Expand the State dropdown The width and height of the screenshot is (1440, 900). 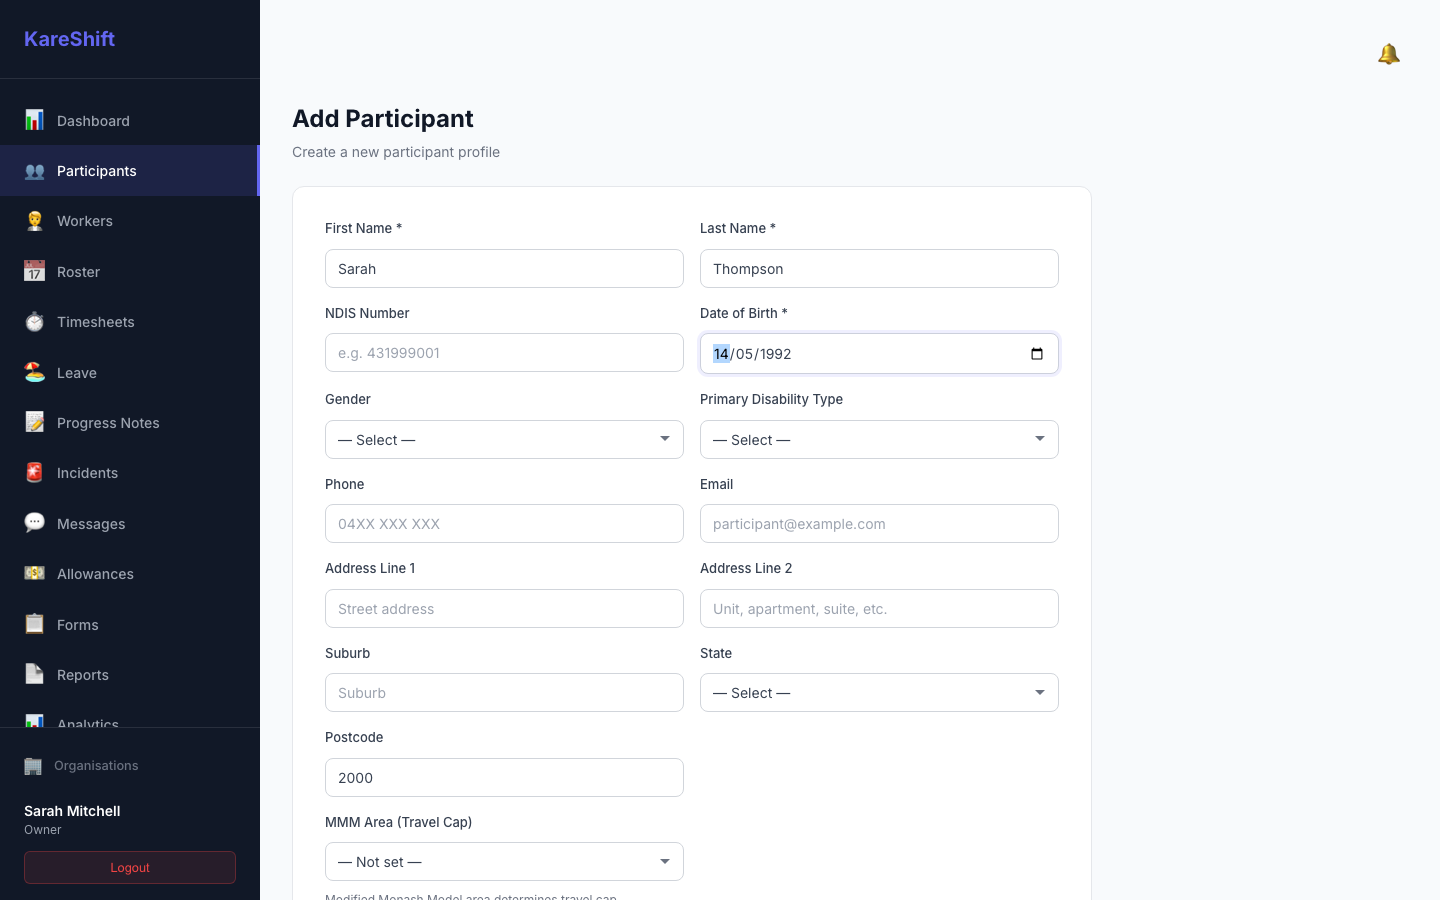pyautogui.click(x=879, y=692)
